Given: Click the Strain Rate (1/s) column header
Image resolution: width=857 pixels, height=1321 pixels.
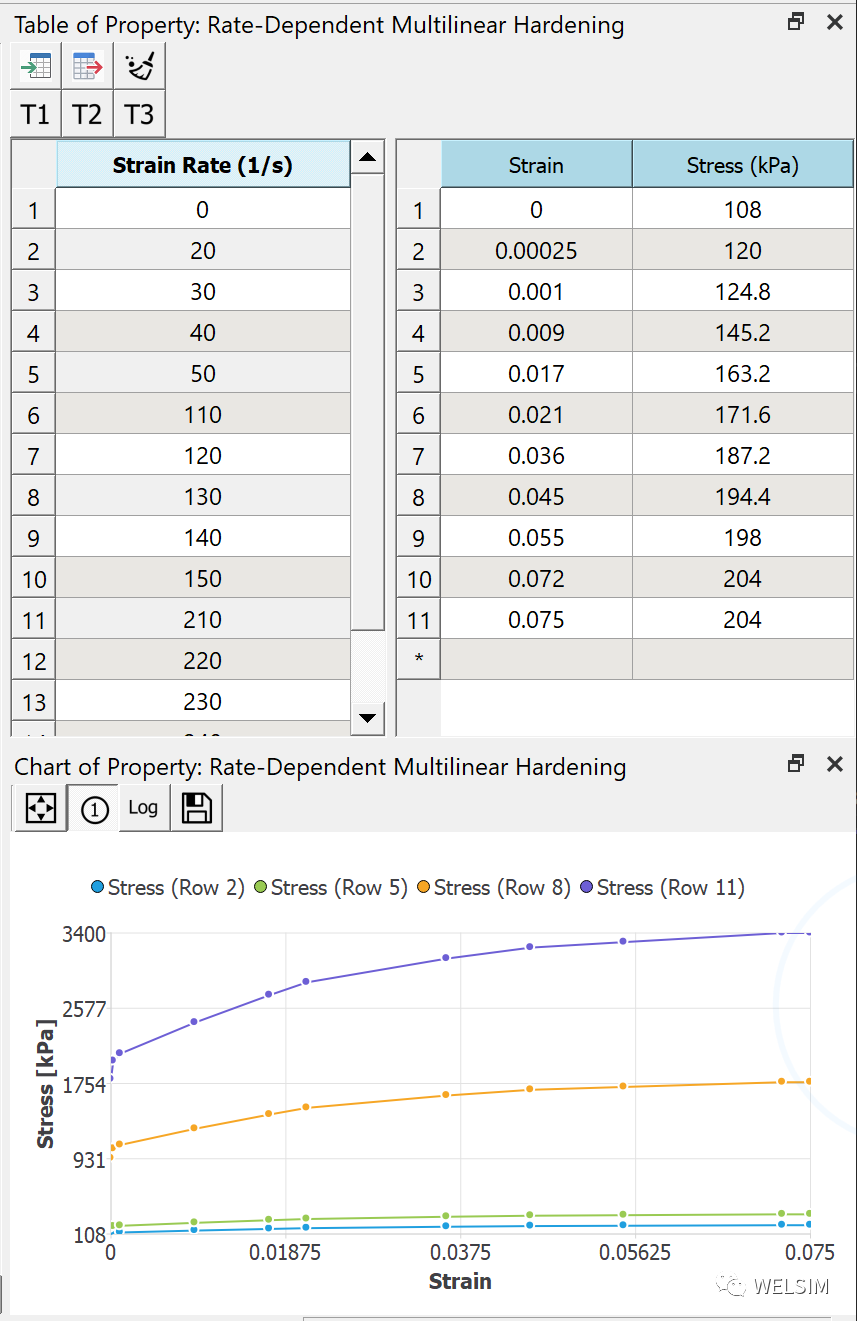Looking at the screenshot, I should [x=203, y=165].
